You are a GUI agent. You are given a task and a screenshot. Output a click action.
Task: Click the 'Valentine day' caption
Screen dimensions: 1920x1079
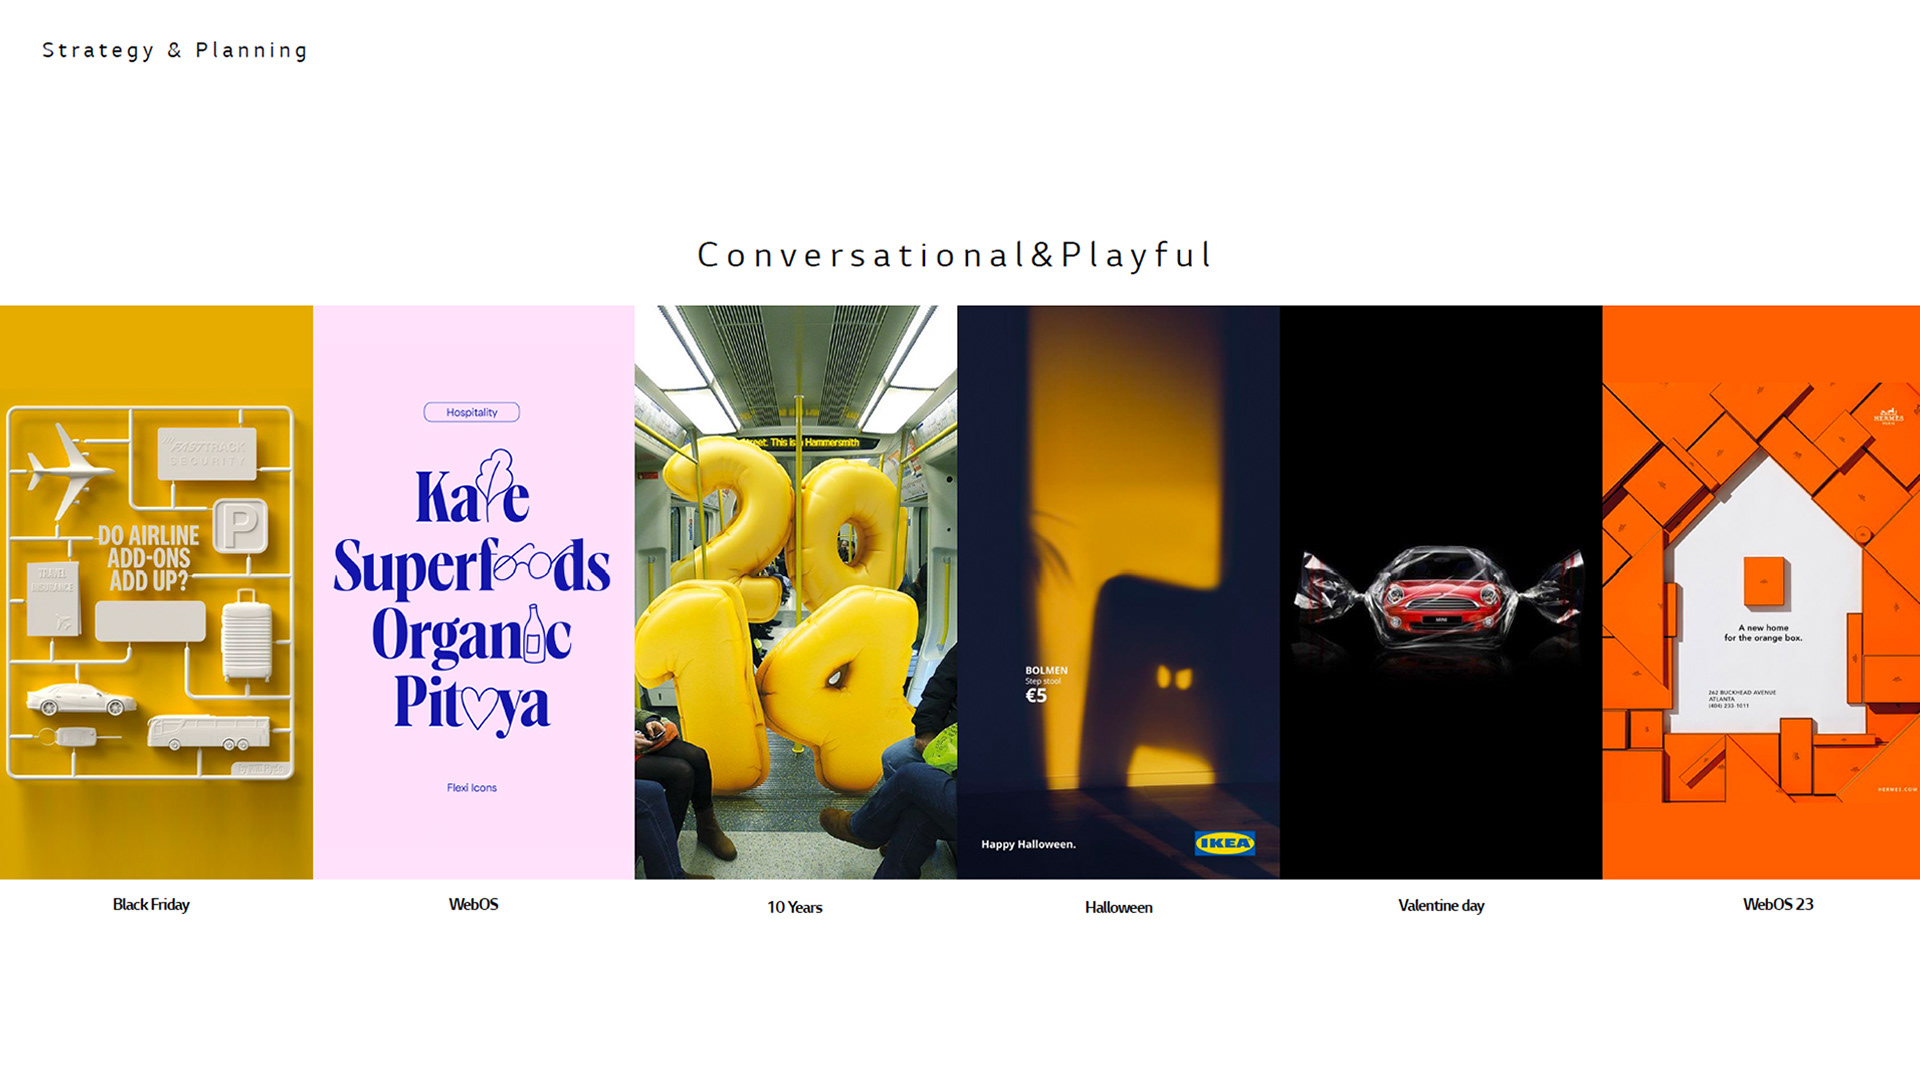click(x=1441, y=905)
